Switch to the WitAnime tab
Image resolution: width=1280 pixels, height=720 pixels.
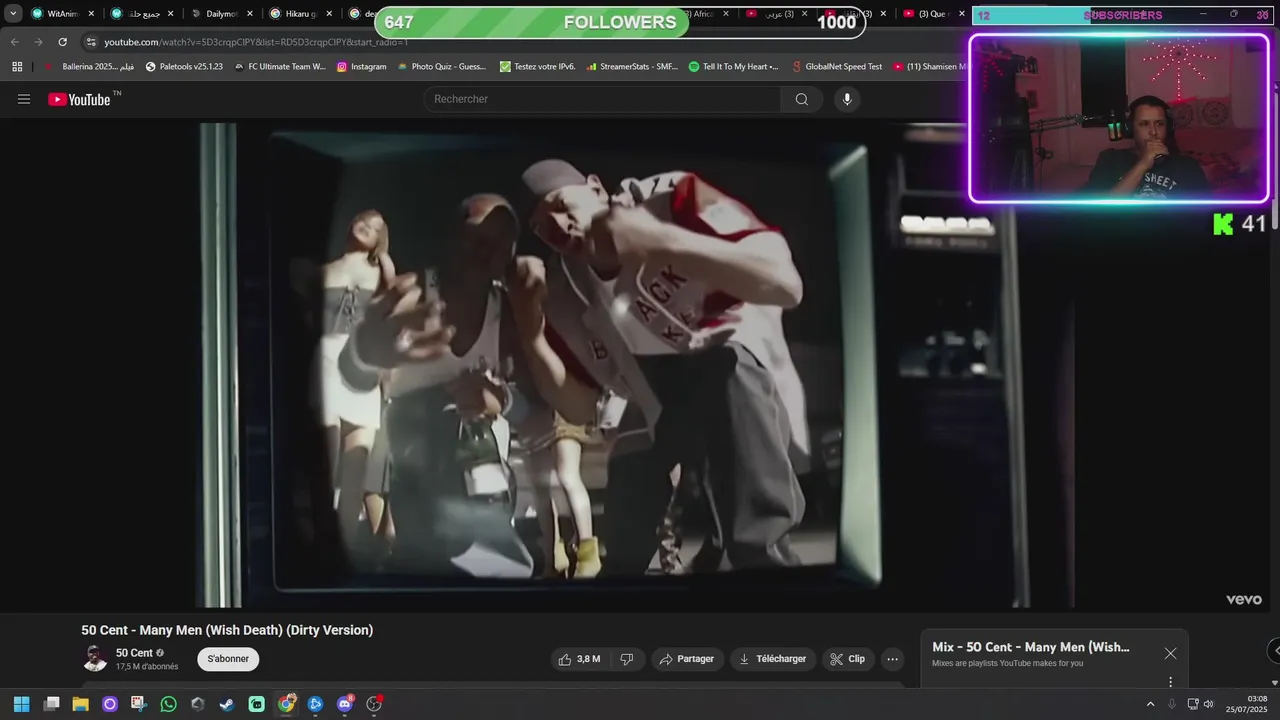click(x=62, y=14)
